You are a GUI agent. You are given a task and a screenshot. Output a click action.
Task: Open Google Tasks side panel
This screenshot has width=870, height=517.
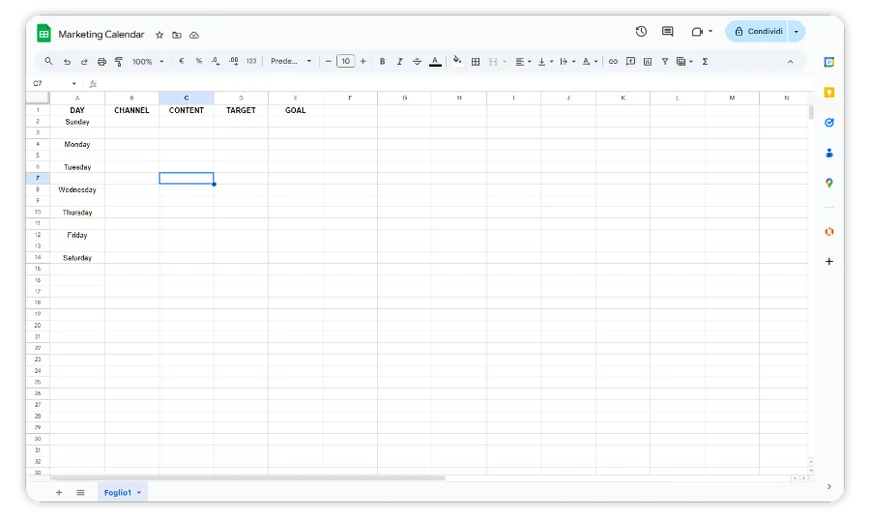tap(829, 123)
